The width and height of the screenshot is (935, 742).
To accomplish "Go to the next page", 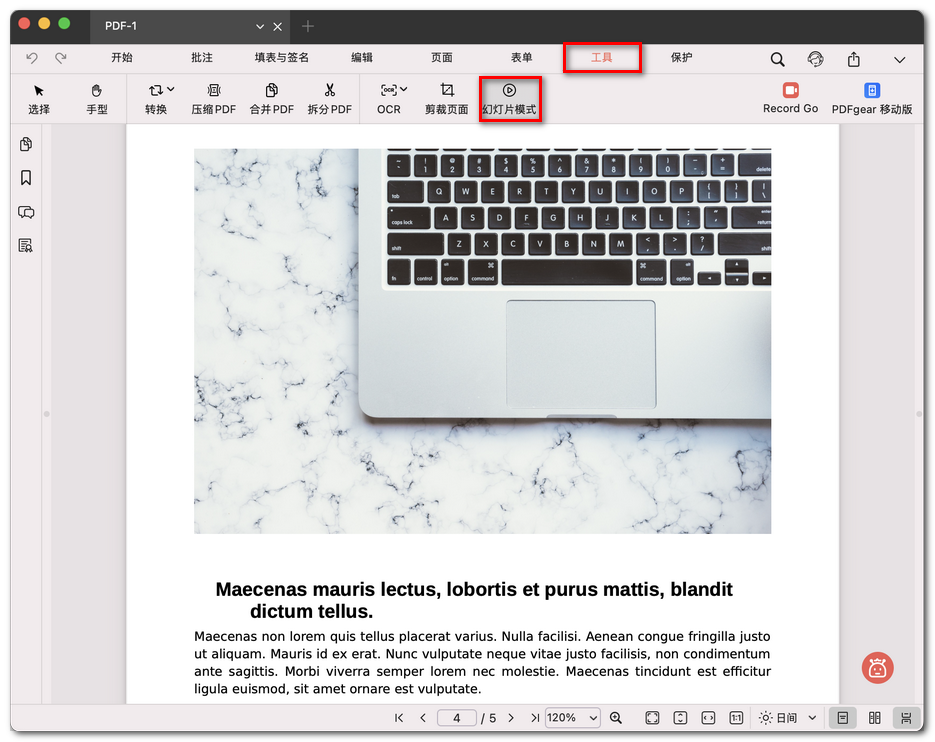I will coord(511,718).
